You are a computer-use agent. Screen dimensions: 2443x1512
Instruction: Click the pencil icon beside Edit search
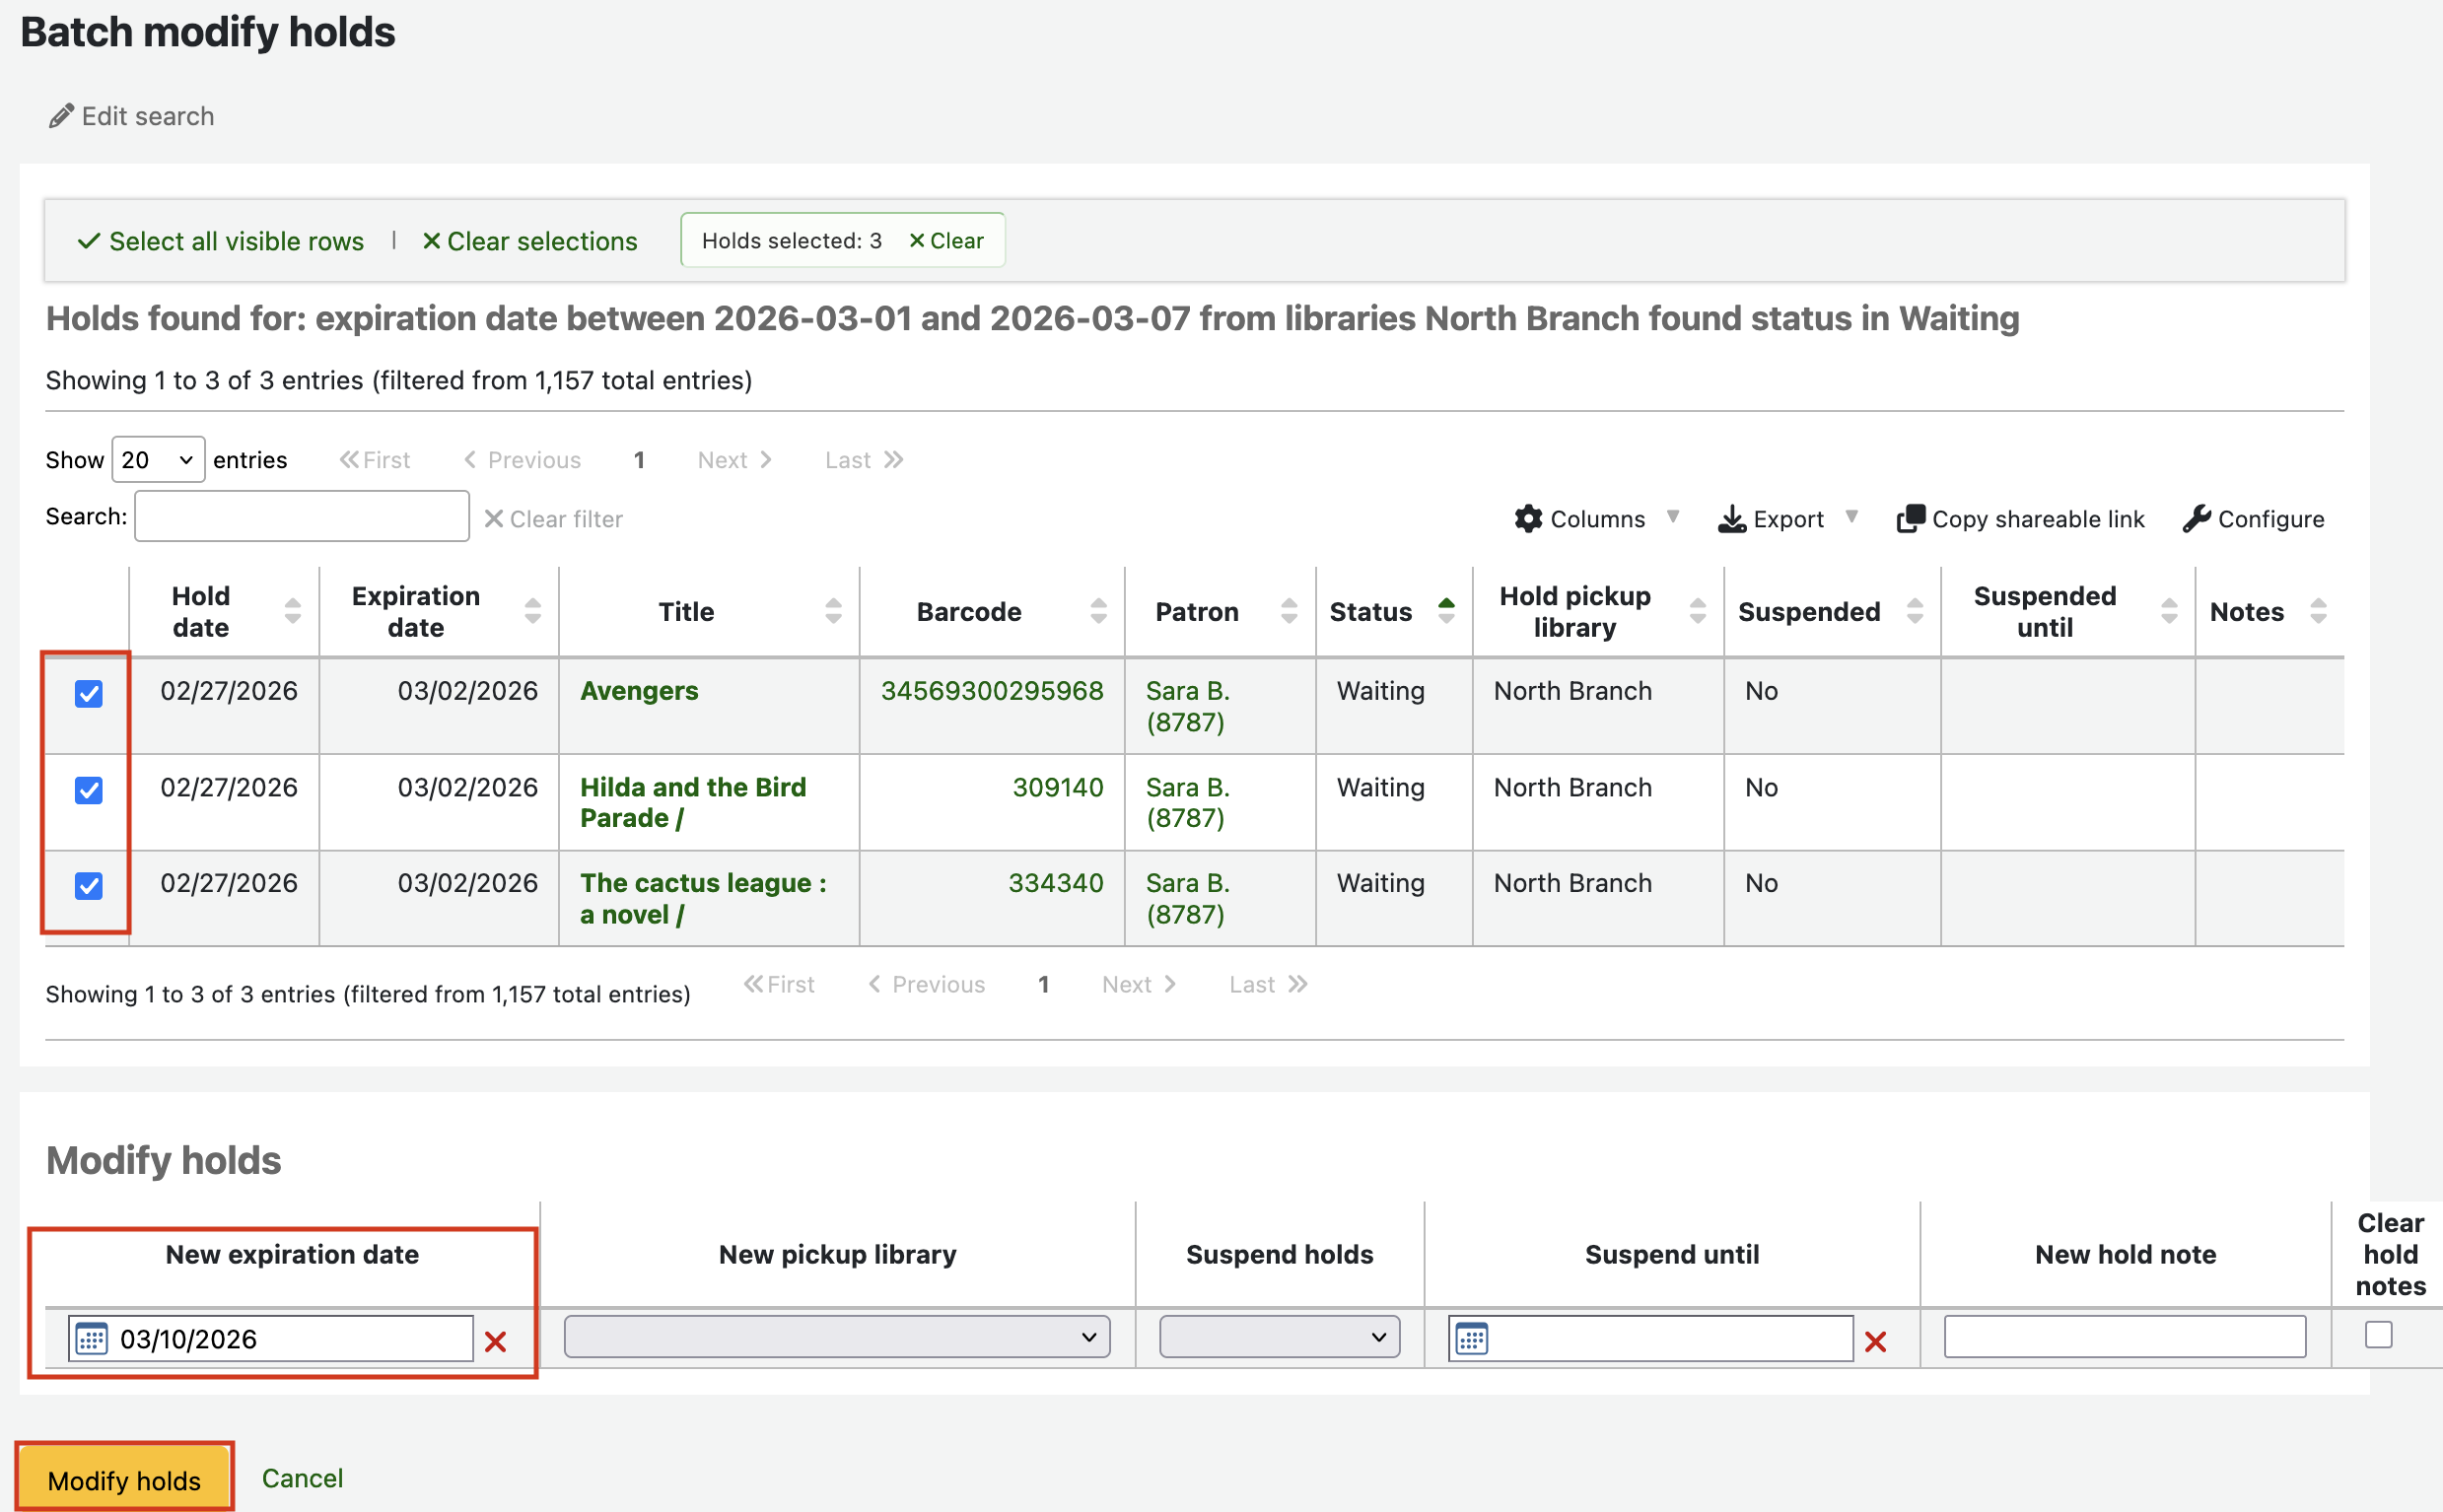pyautogui.click(x=61, y=116)
